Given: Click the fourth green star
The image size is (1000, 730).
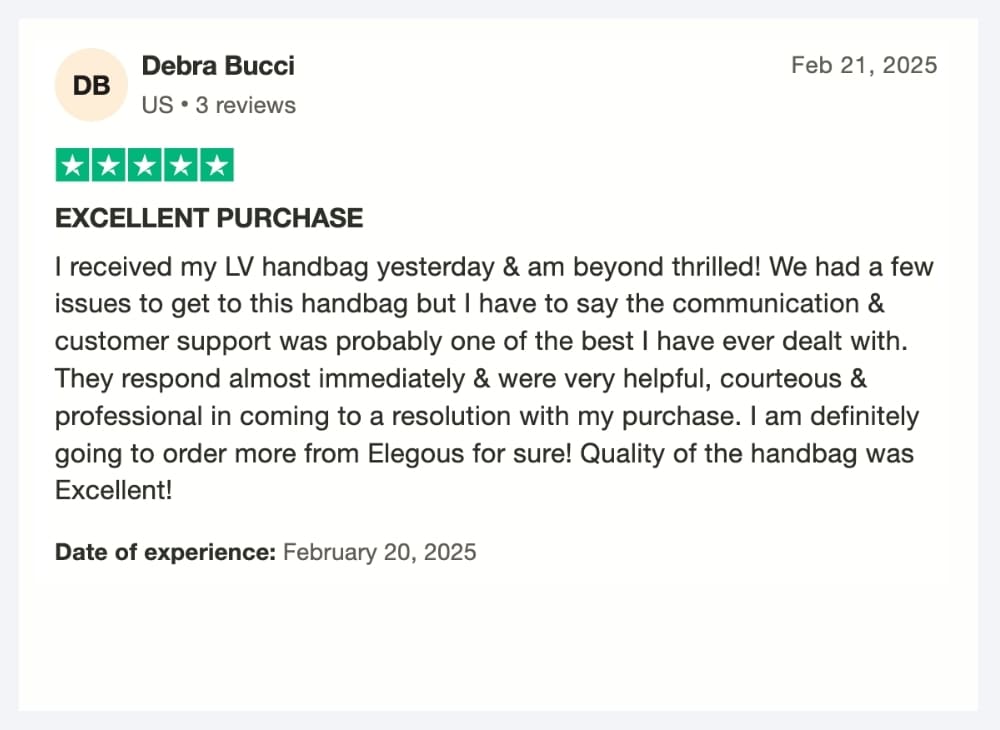Looking at the screenshot, I should point(181,165).
